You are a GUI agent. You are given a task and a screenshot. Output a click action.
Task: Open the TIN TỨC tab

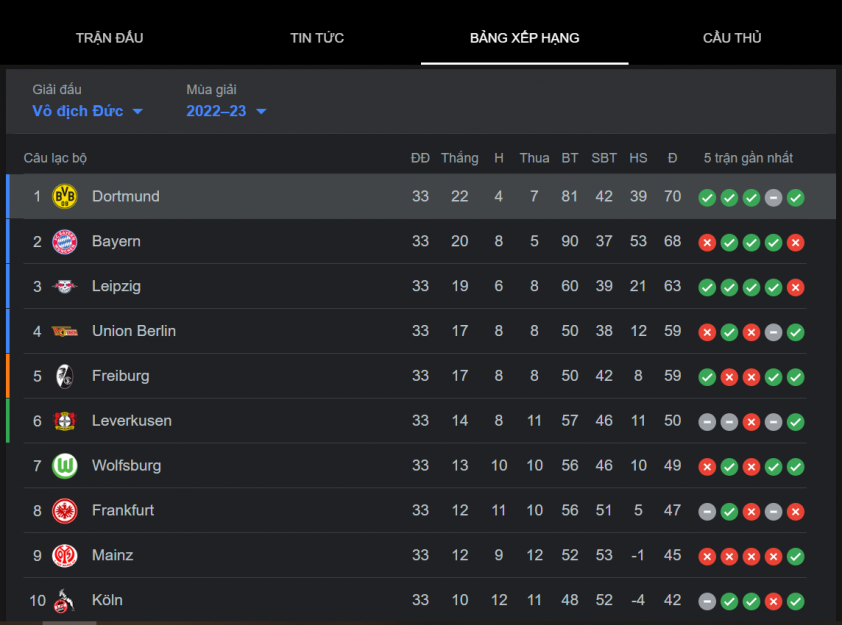click(x=317, y=38)
